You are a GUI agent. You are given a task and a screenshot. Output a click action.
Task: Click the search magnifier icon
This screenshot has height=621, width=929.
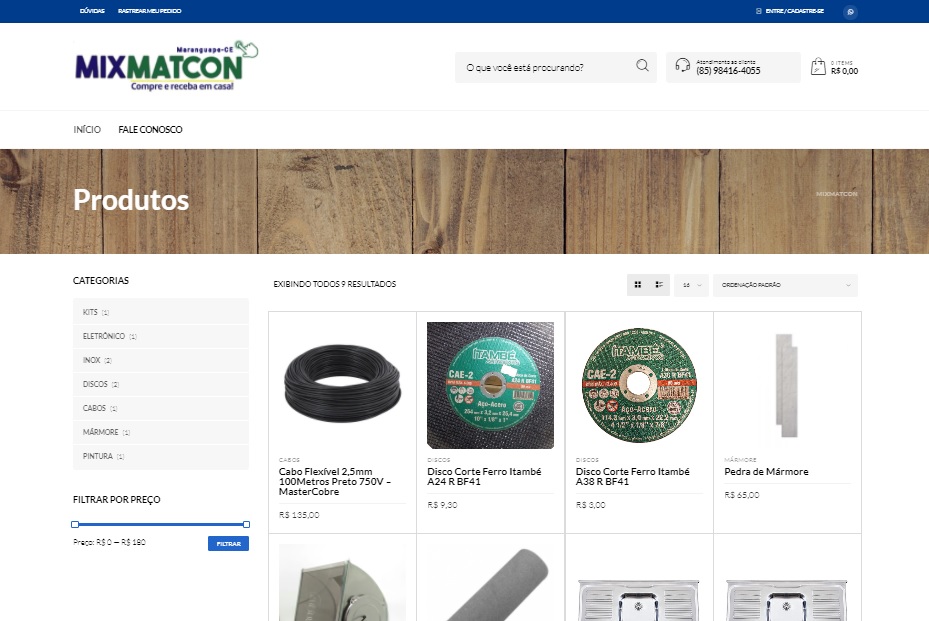[x=642, y=67]
